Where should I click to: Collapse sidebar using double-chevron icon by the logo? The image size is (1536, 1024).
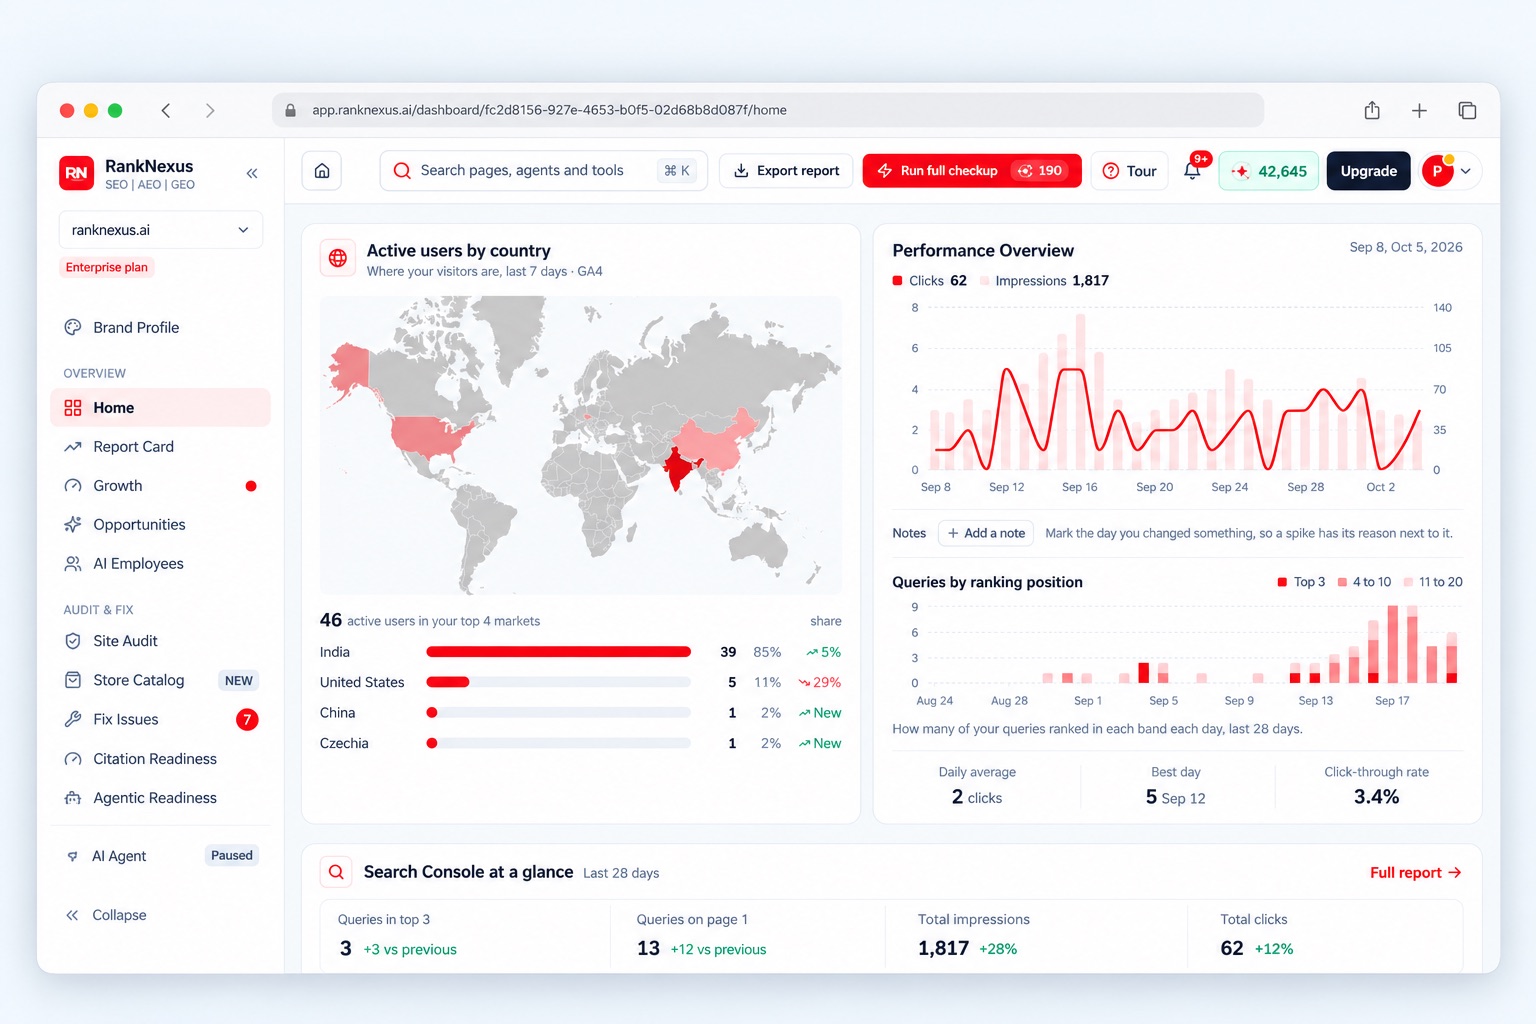tap(252, 173)
